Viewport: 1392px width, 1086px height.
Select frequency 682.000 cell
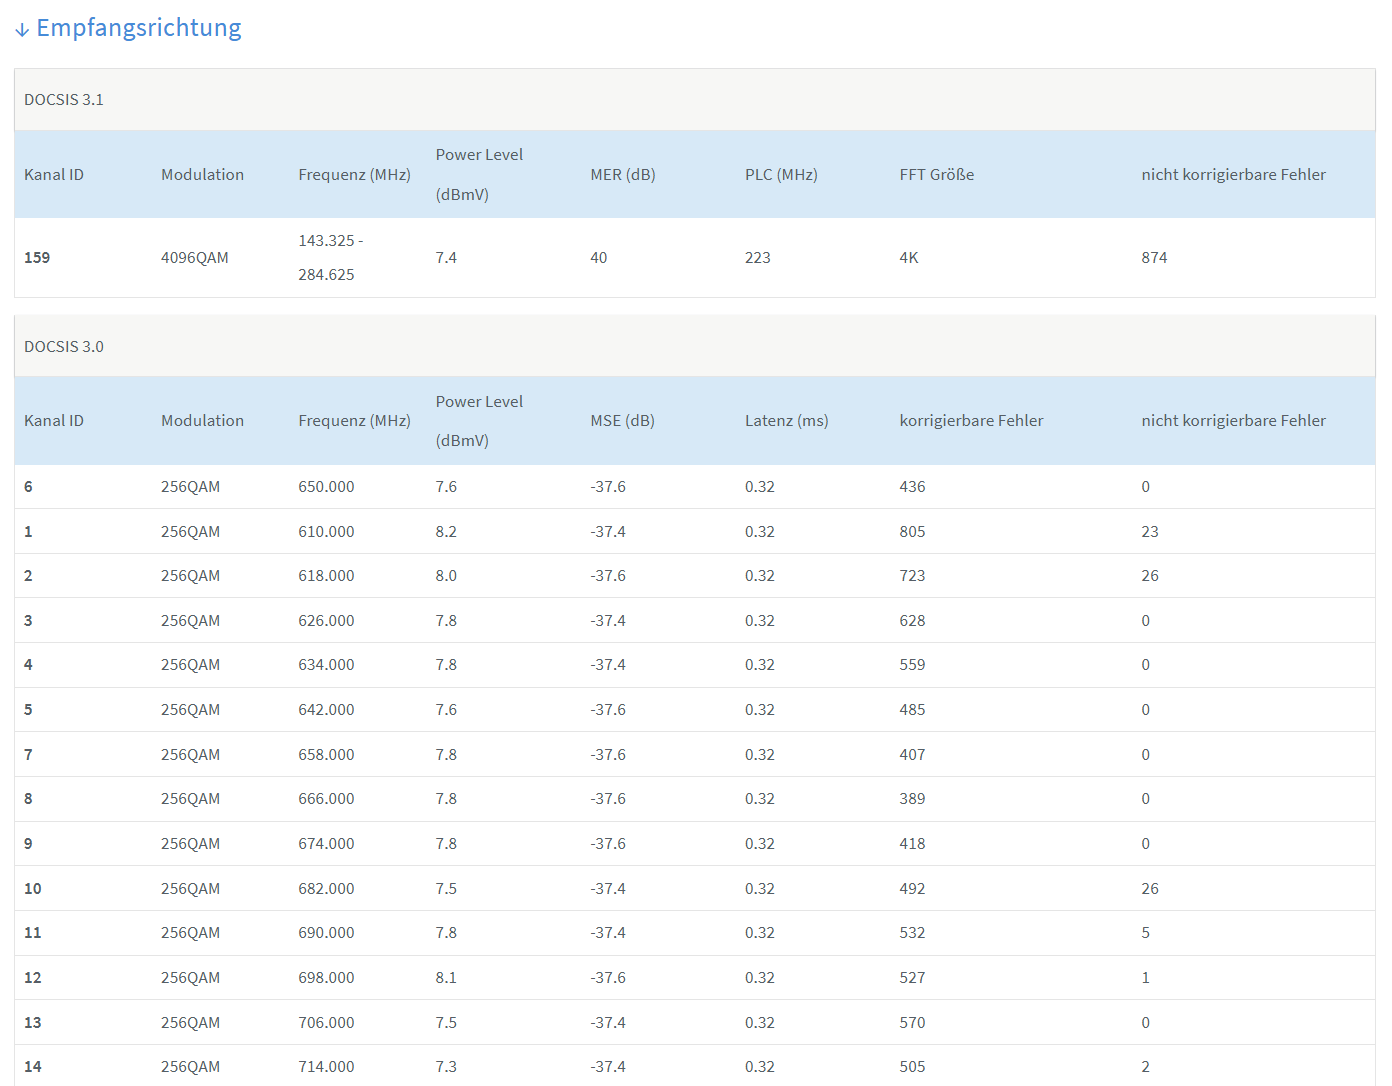pyautogui.click(x=326, y=889)
